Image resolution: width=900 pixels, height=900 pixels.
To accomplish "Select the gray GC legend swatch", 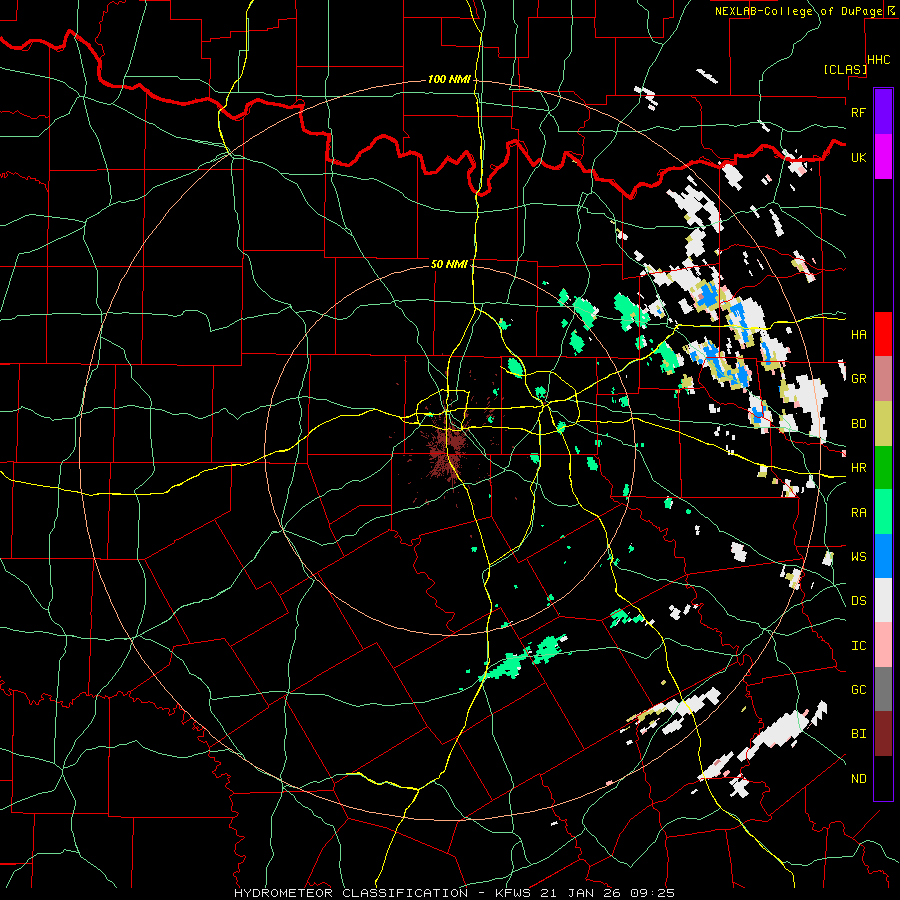I will [883, 689].
